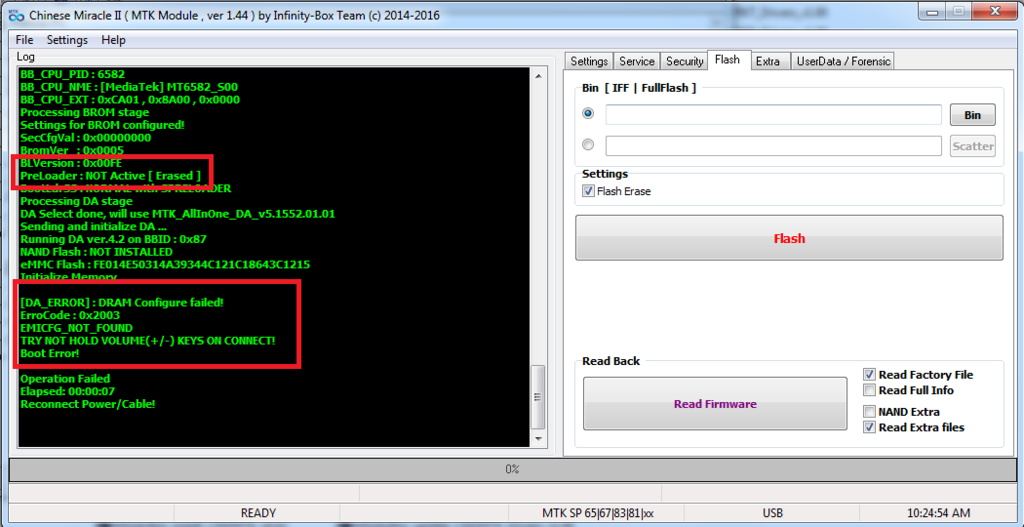The height and width of the screenshot is (527, 1024).
Task: Click the log scrollbar down arrow
Action: pyautogui.click(x=538, y=439)
